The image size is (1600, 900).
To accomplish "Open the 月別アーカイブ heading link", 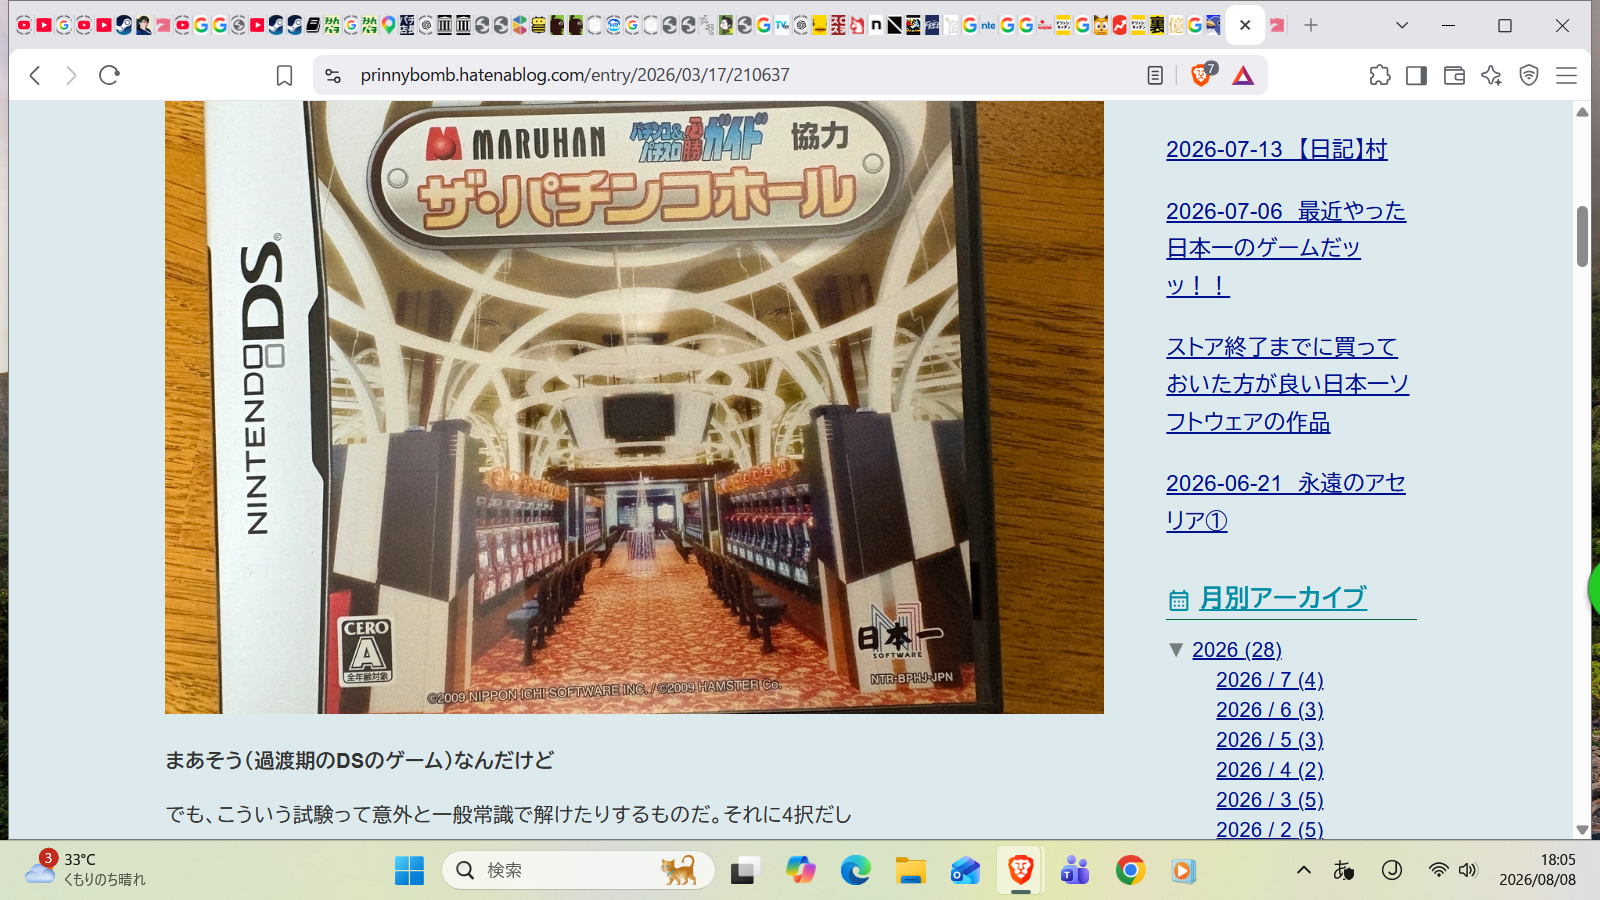I will coord(1283,598).
